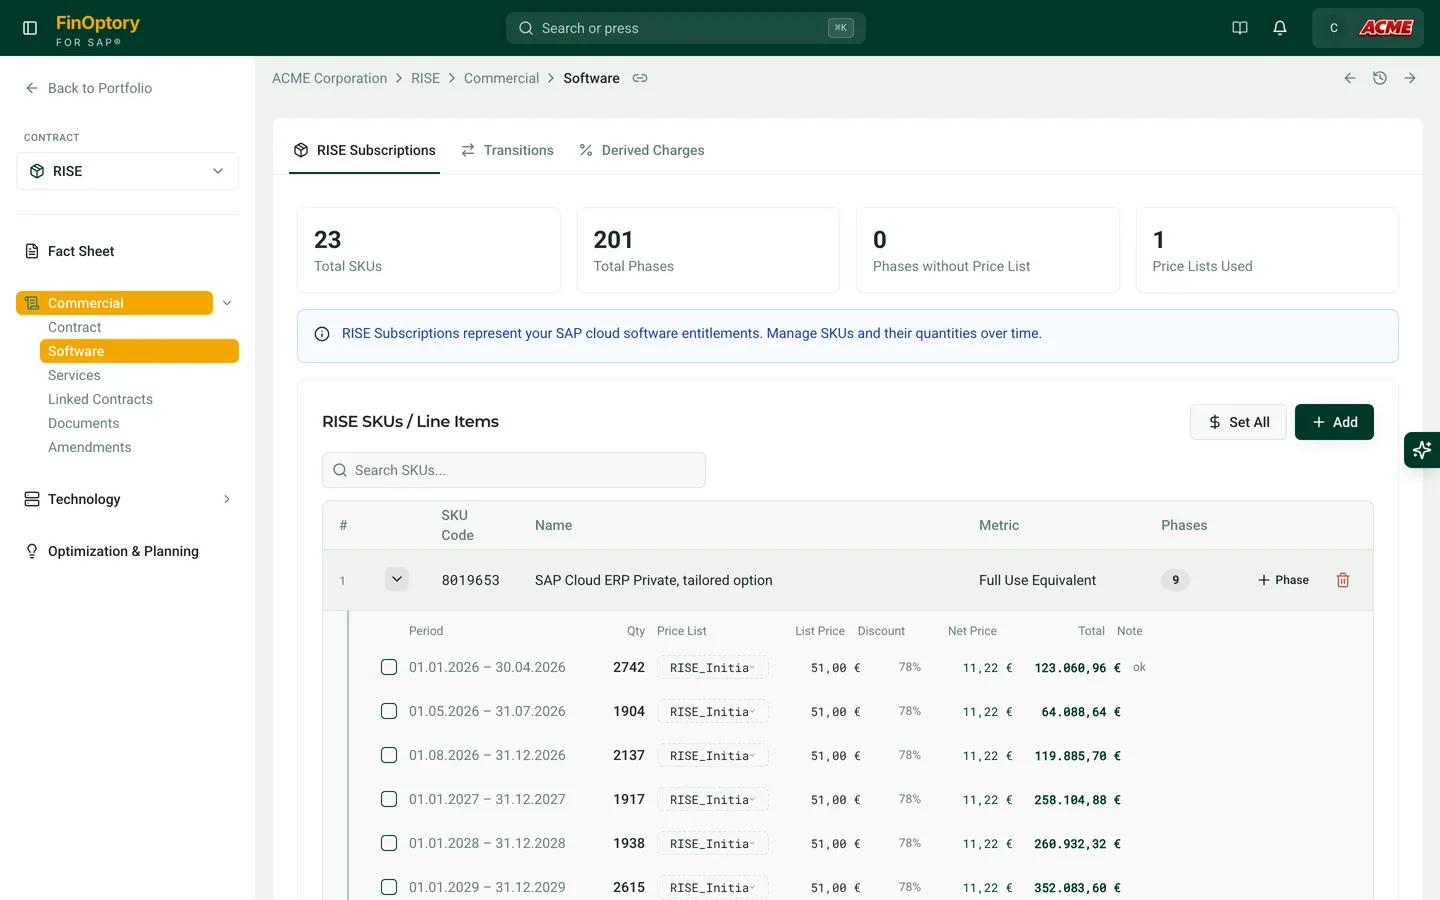Focus the Search SKUs input field
Image resolution: width=1440 pixels, height=900 pixels.
pos(514,470)
